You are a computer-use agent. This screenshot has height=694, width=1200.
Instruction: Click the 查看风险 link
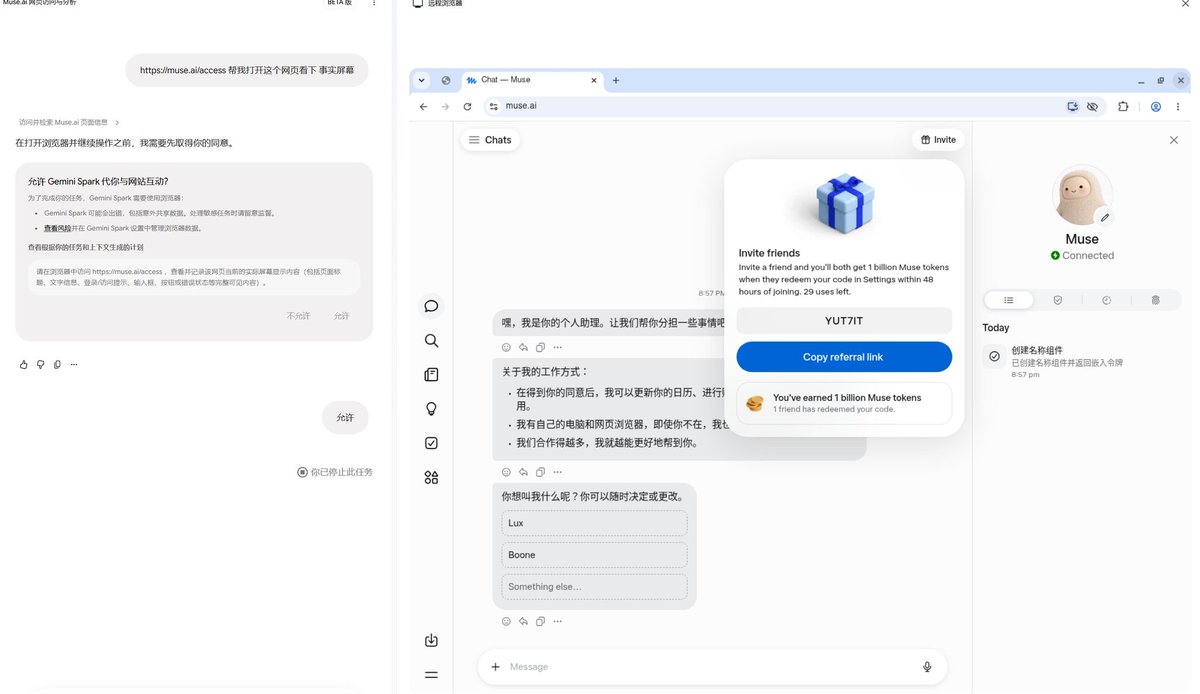pos(57,228)
